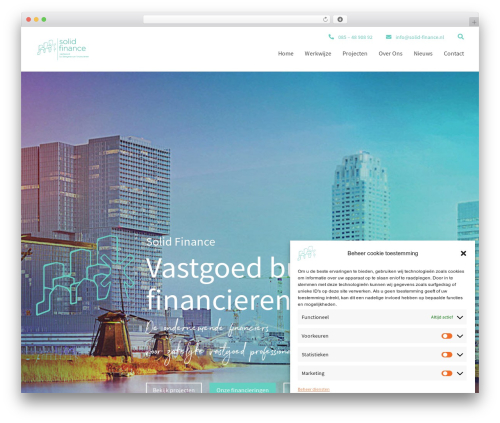Image resolution: width=500 pixels, height=423 pixels.
Task: Click the large teal logo outline on hero
Action: (85, 275)
